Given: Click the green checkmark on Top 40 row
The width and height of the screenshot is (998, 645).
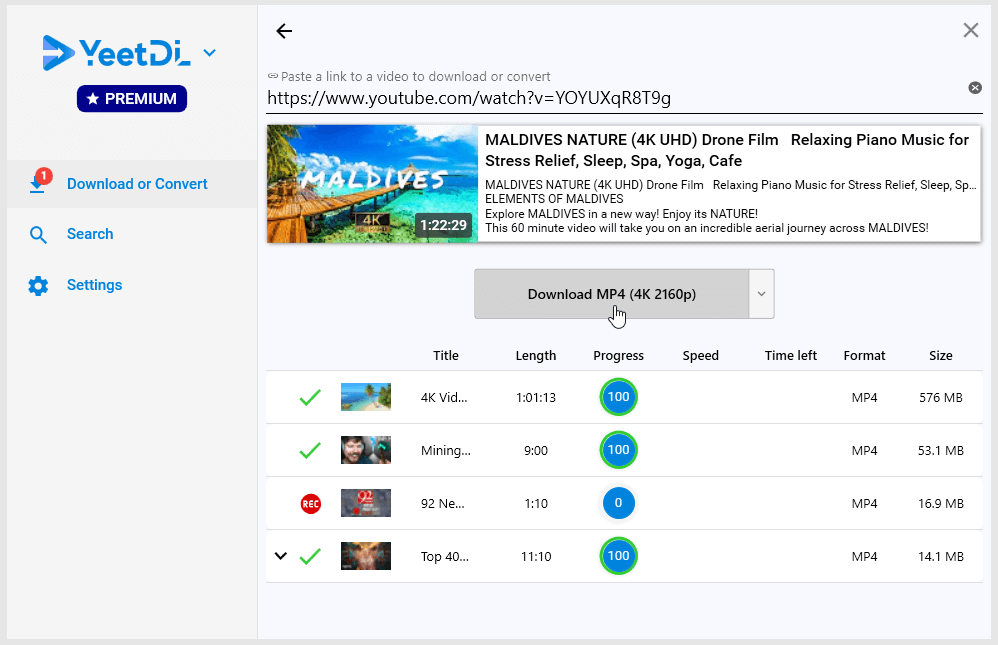Looking at the screenshot, I should tap(310, 556).
